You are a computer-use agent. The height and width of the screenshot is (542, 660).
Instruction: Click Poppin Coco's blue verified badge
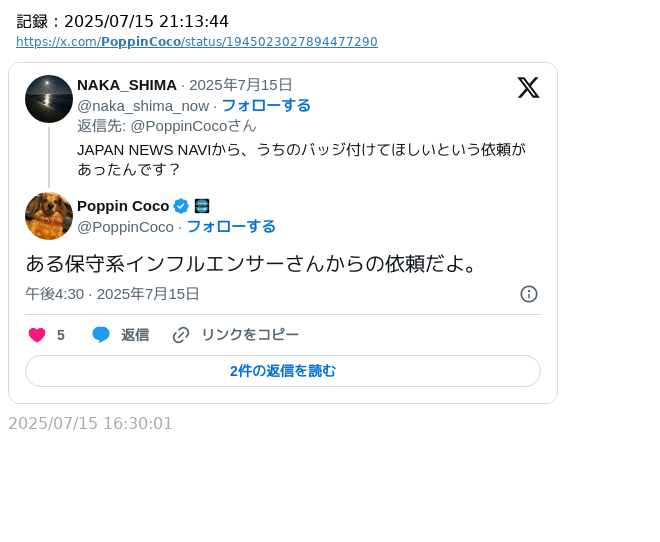pyautogui.click(x=181, y=206)
